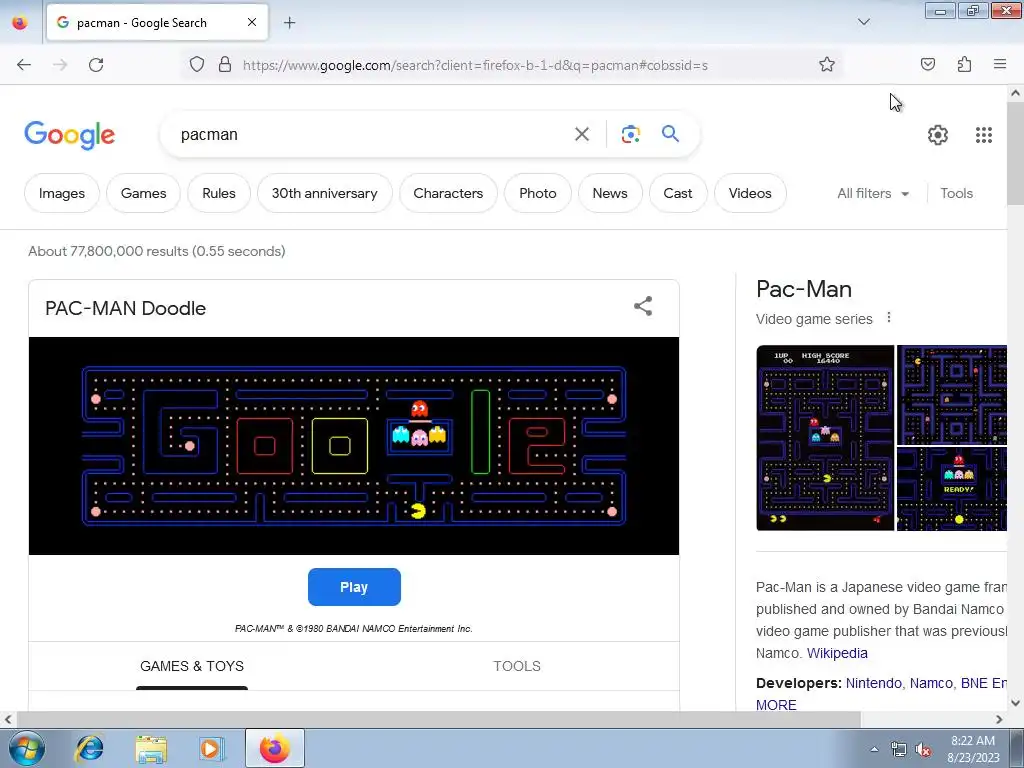Viewport: 1024px width, 768px height.
Task: Open the READY! Pac-Man thumbnail
Action: click(952, 489)
